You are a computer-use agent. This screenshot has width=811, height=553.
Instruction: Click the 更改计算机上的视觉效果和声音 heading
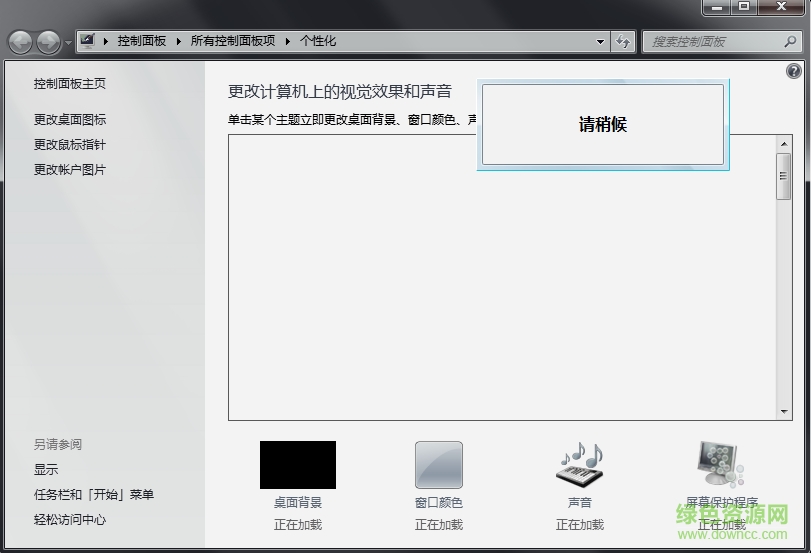click(x=340, y=92)
